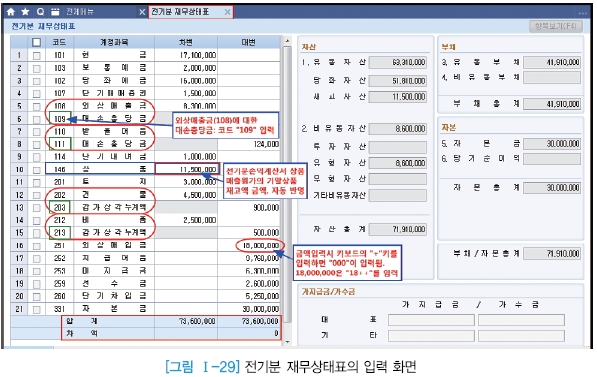Check the box for row 201 토지
This screenshot has height=377, width=597.
(x=37, y=182)
